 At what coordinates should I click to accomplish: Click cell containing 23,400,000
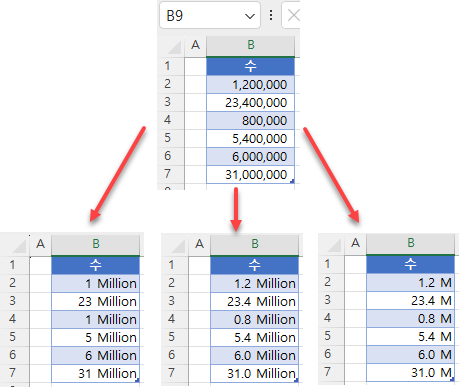(251, 103)
